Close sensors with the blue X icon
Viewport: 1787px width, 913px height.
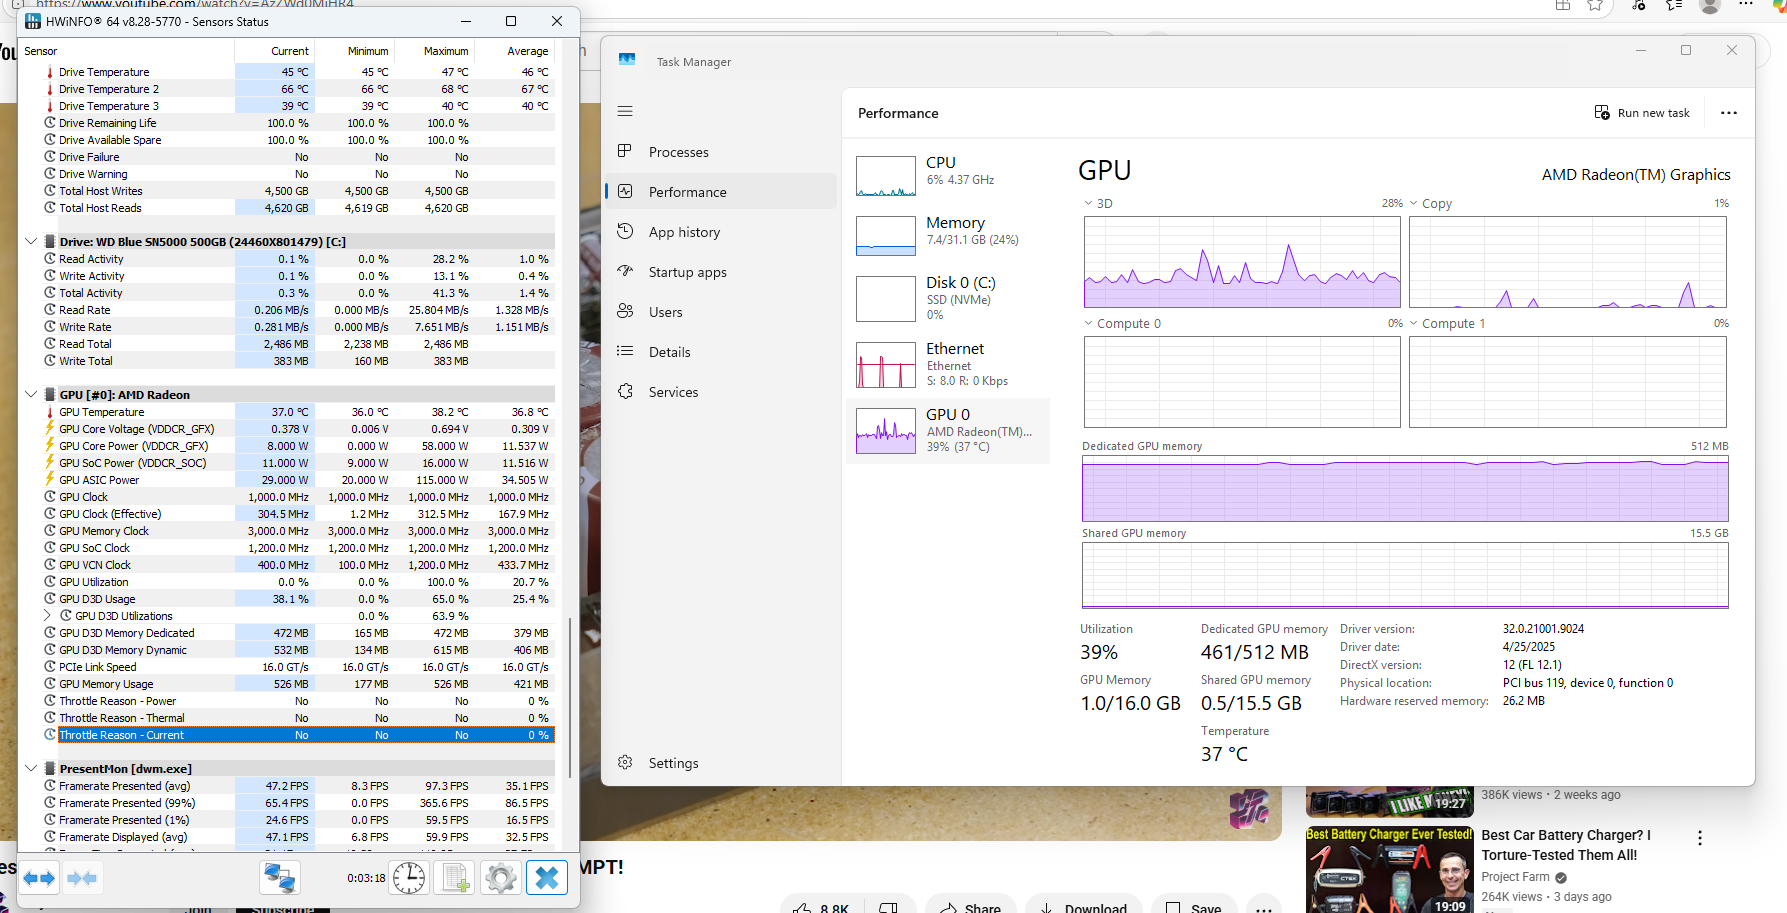coord(547,878)
